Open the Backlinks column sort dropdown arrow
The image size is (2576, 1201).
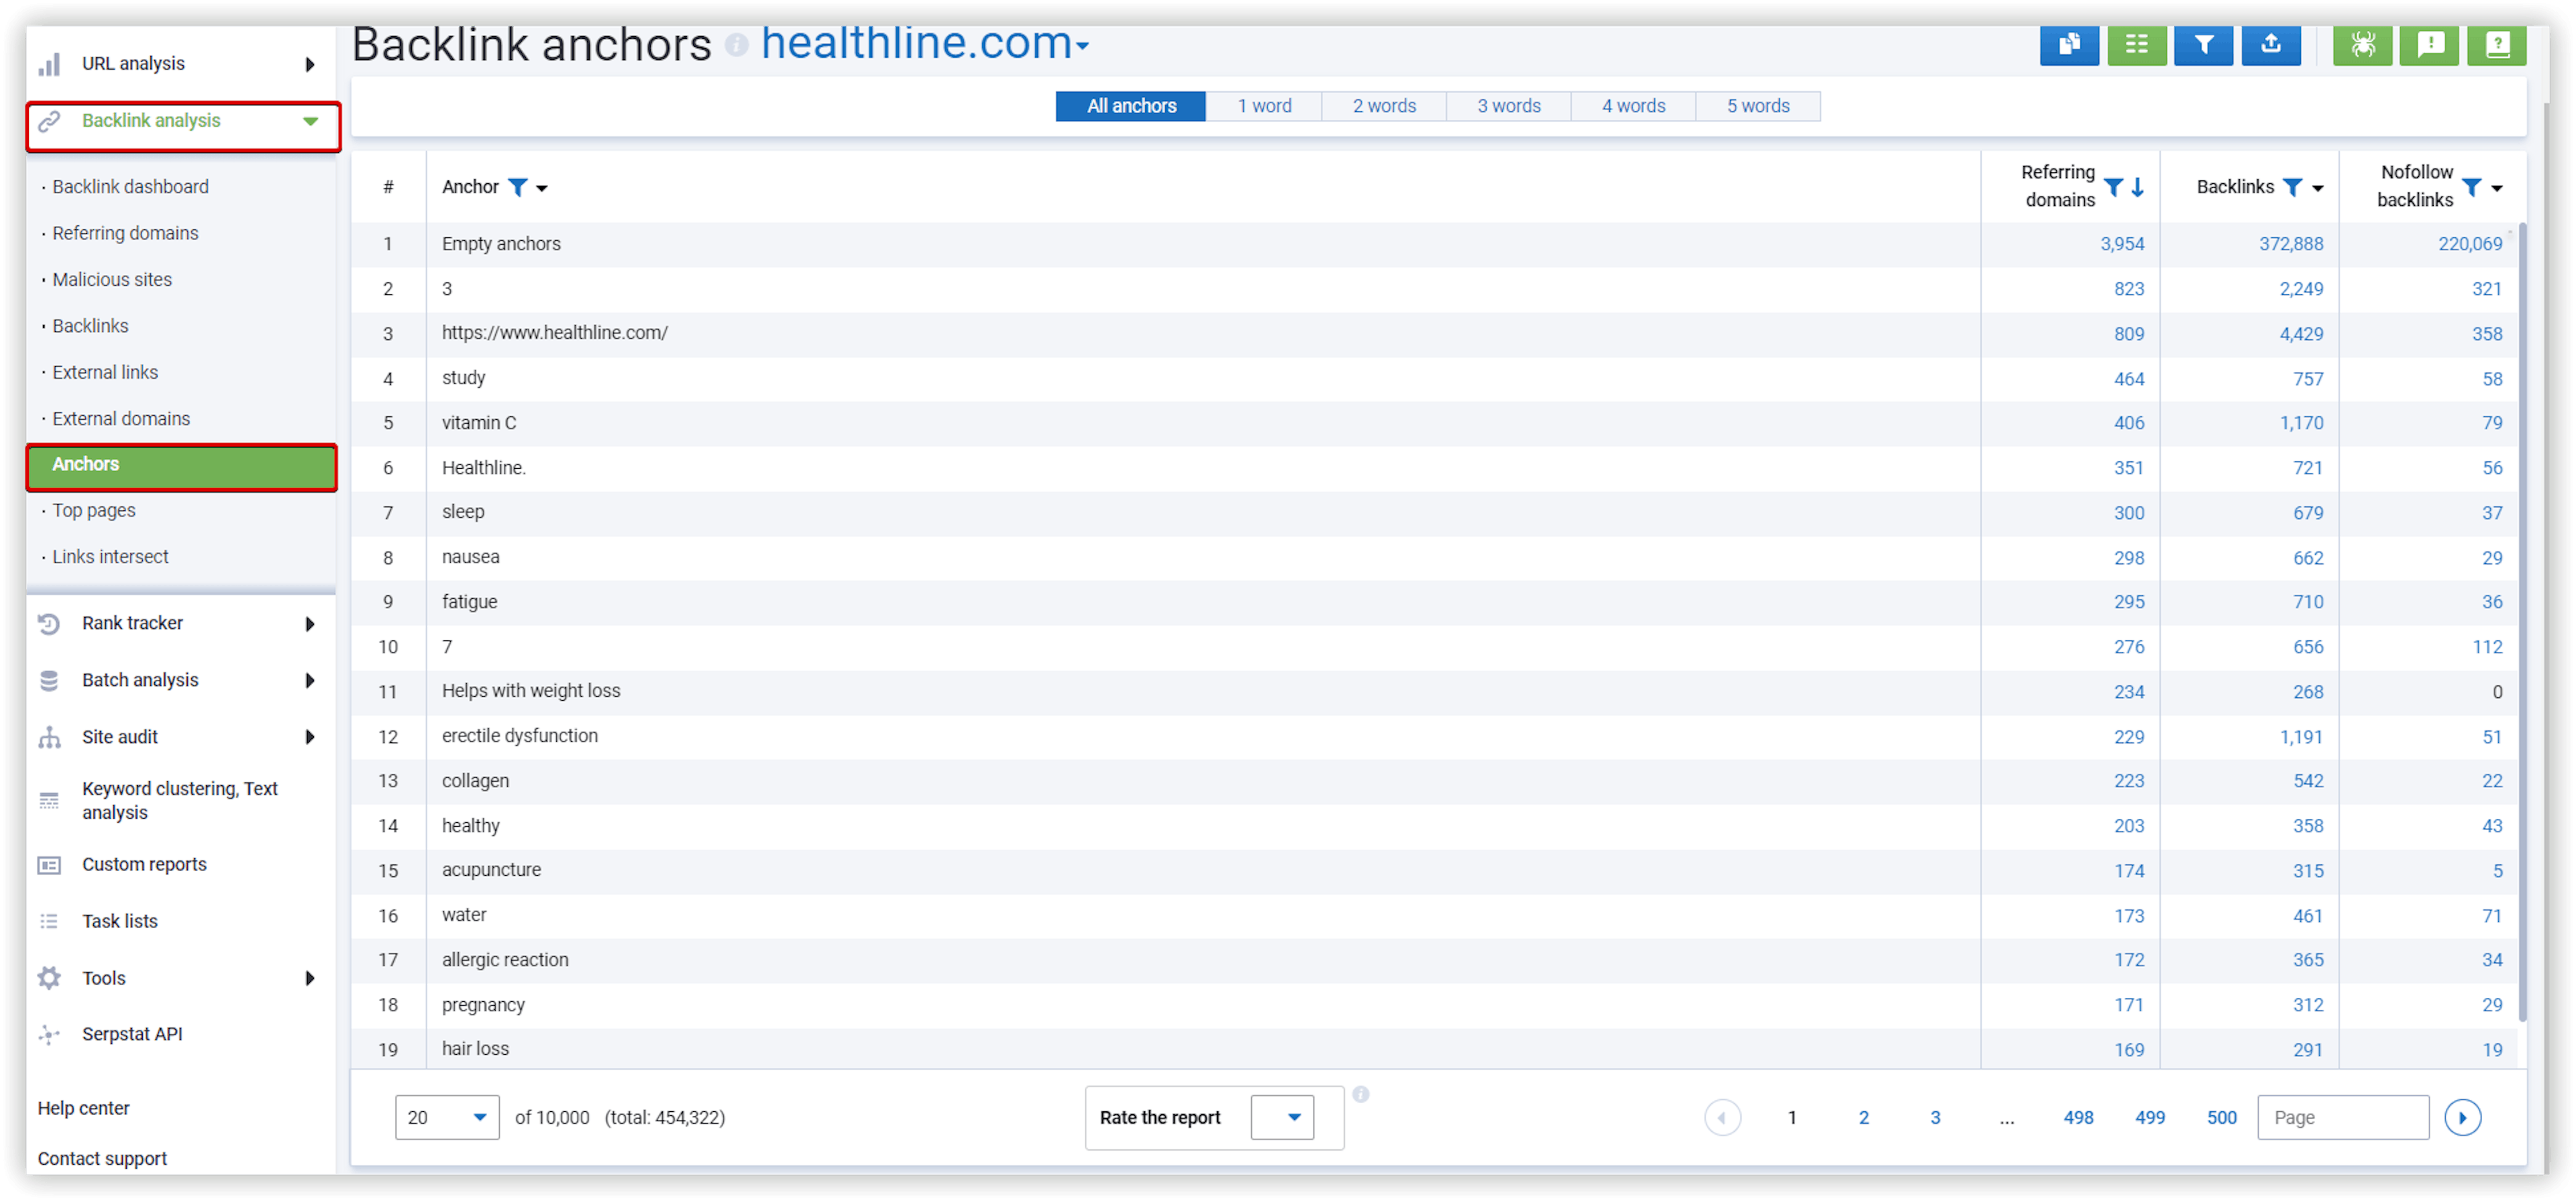(2318, 188)
